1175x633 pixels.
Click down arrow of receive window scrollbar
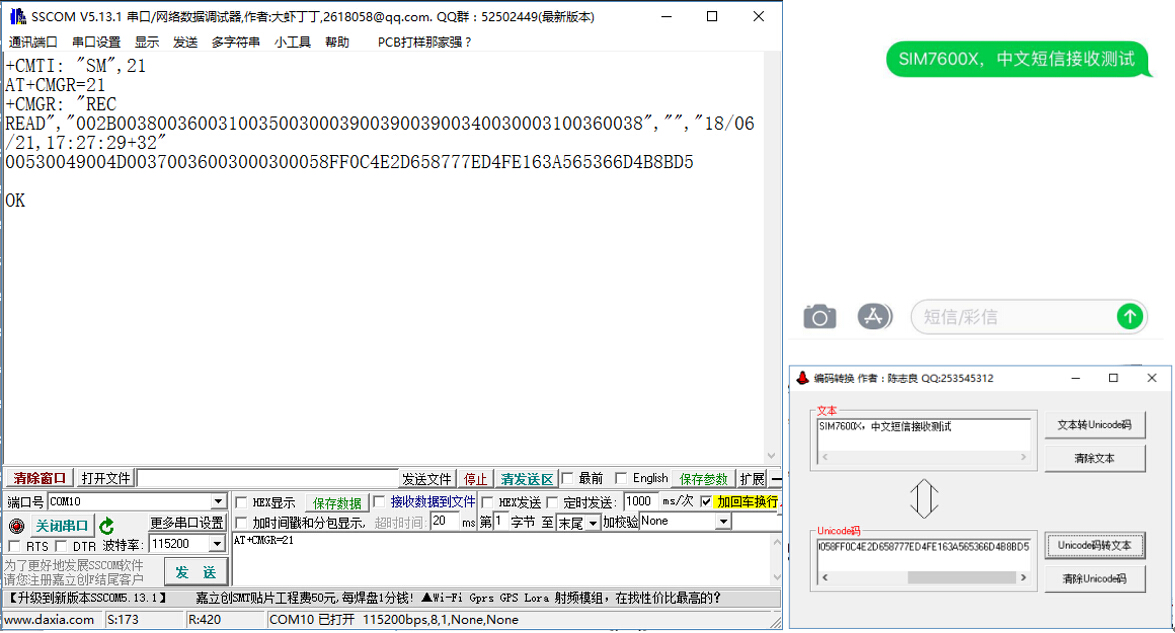771,455
